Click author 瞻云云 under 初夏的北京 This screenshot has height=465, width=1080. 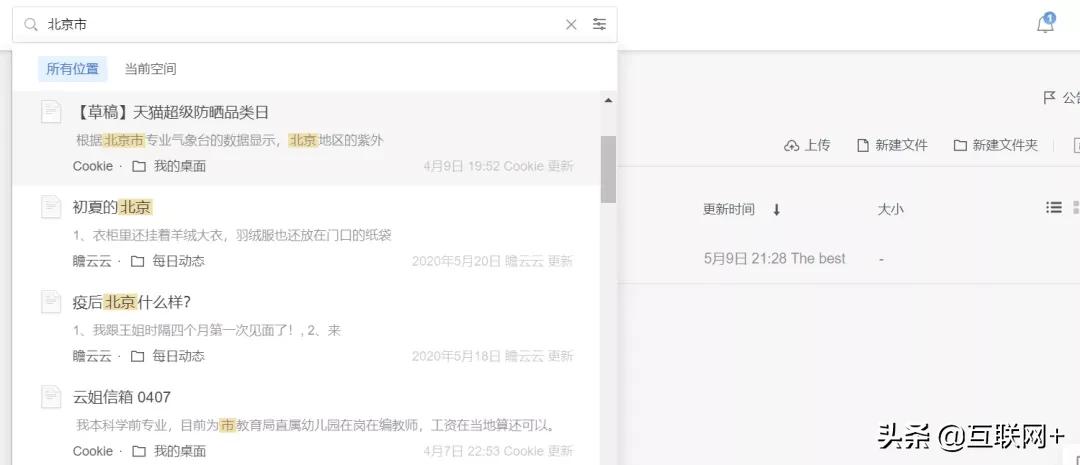pos(92,261)
